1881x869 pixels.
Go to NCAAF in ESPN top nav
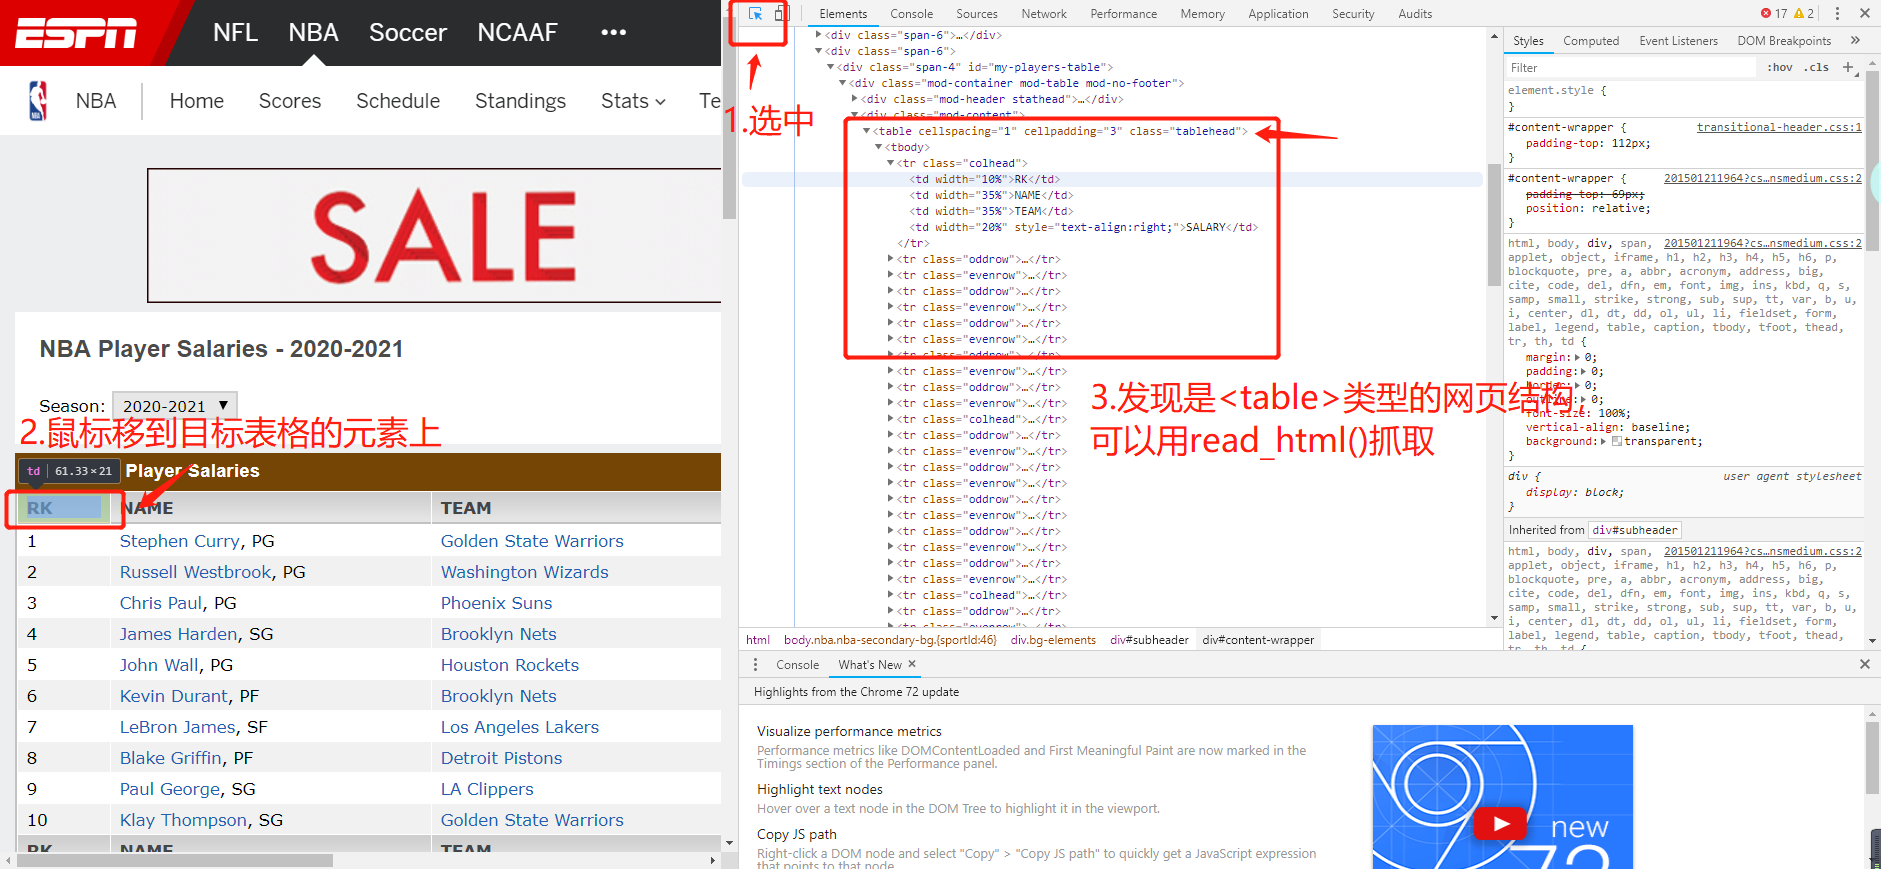point(517,32)
